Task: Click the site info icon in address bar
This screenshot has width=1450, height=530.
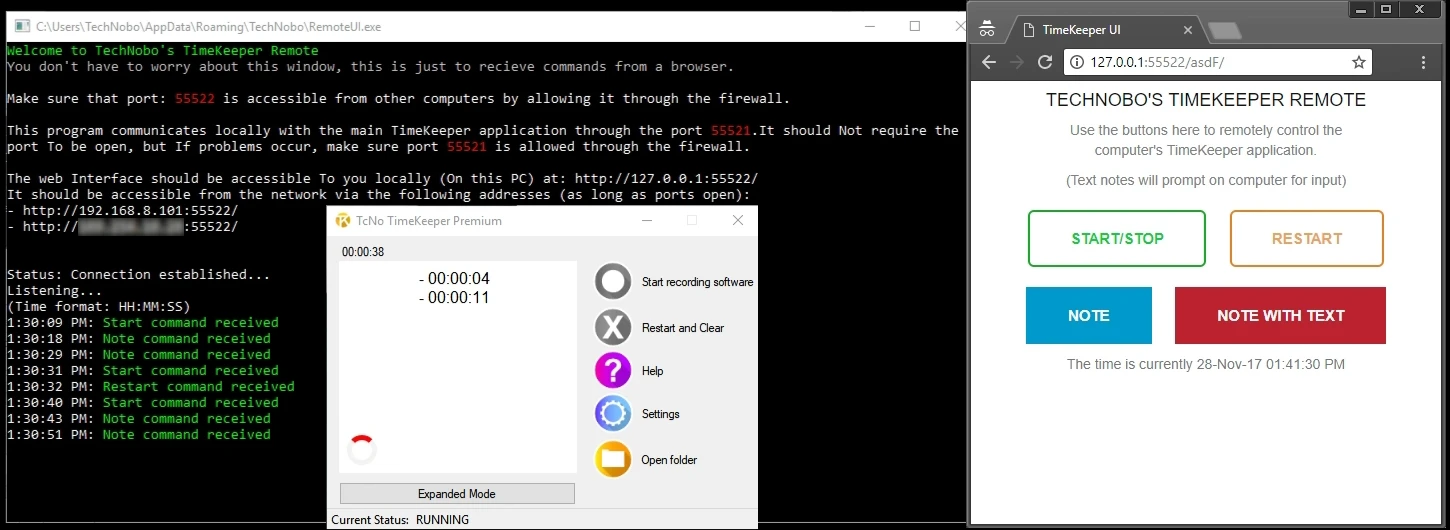Action: [1077, 62]
